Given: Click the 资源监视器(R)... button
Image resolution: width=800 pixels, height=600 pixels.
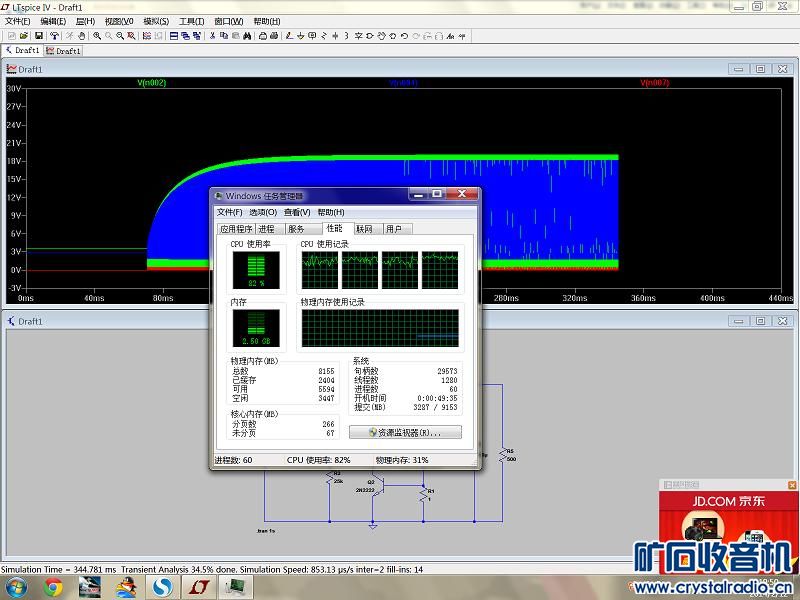Looking at the screenshot, I should click(x=405, y=433).
